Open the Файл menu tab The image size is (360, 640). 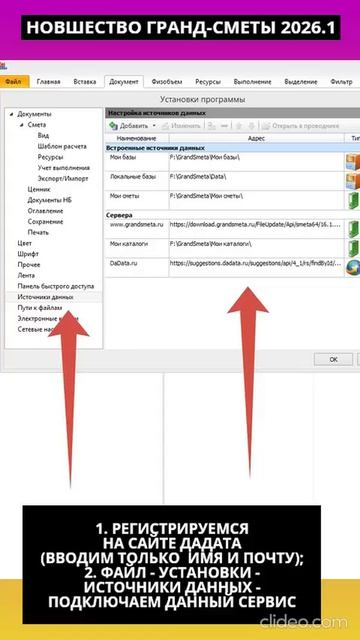pos(14,82)
